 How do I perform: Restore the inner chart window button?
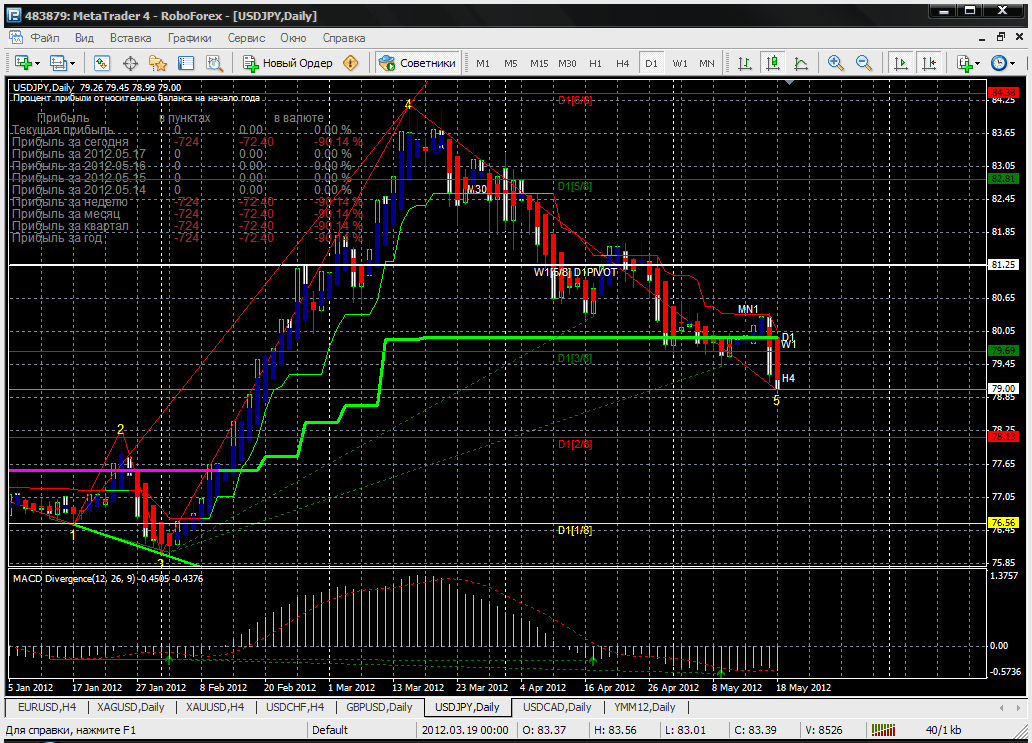click(x=1001, y=38)
